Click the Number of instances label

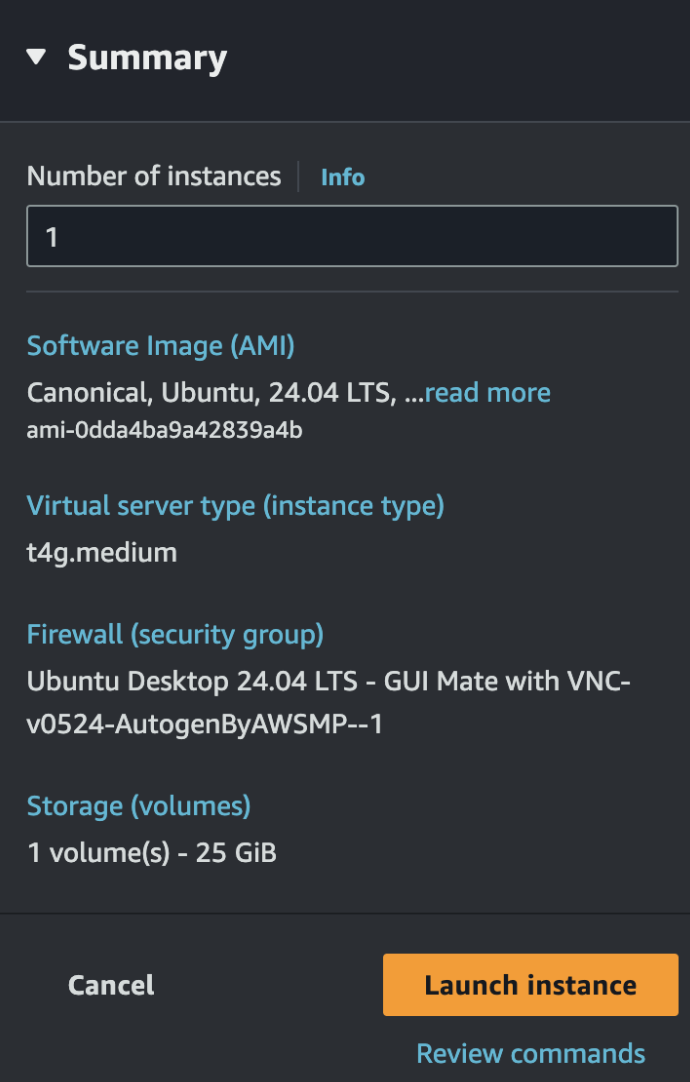153,177
